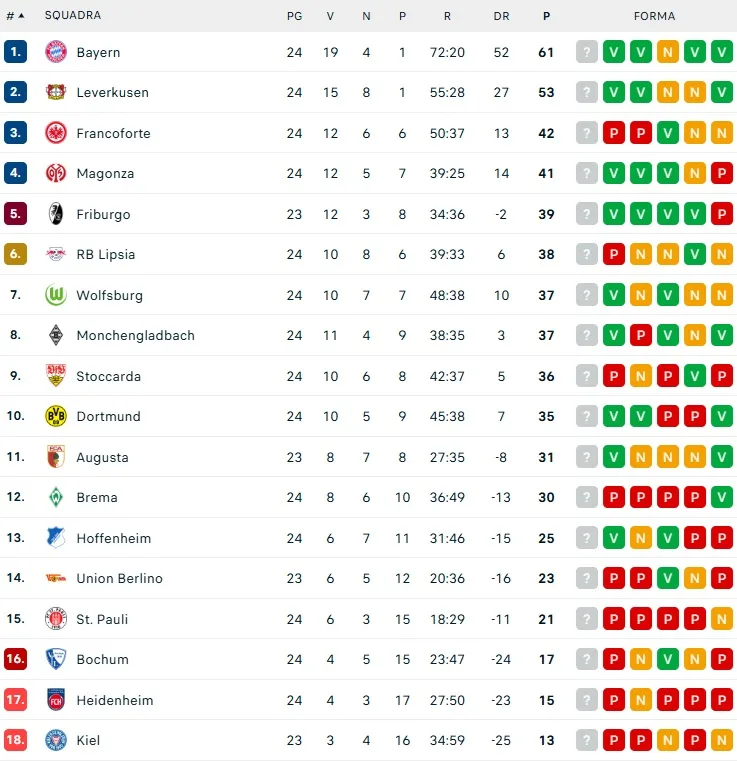This screenshot has width=737, height=761.
Task: Select the St. Pauli club crest
Action: (x=56, y=619)
